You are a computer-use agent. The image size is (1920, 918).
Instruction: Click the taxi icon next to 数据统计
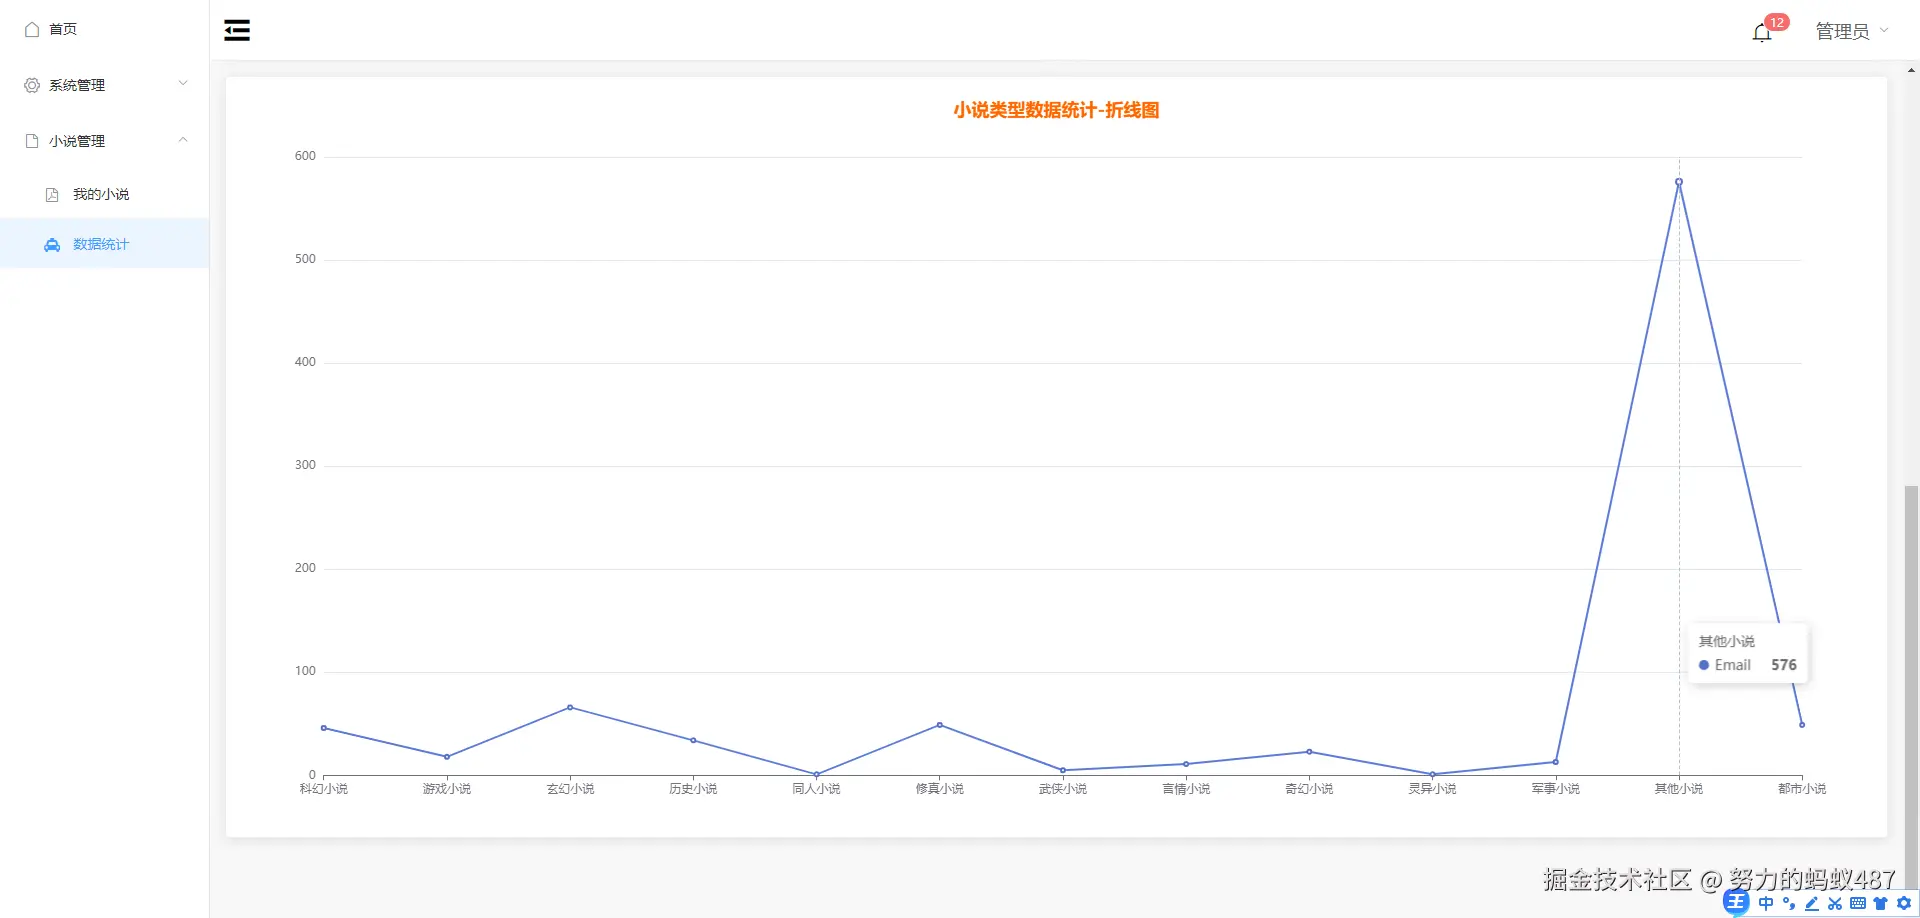pos(51,244)
